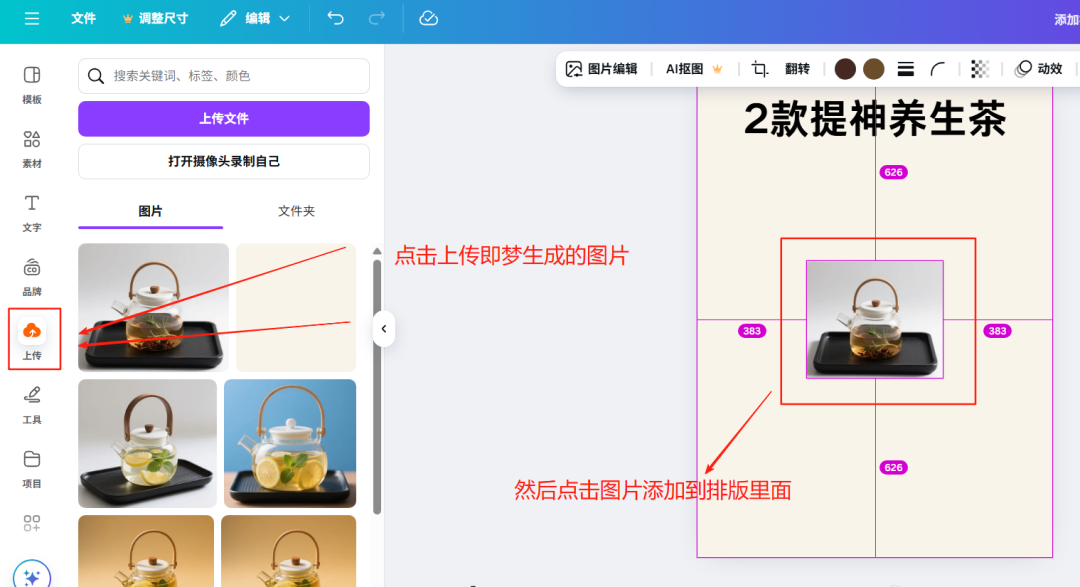
Task: Select the teapot image on canvas
Action: pos(875,320)
